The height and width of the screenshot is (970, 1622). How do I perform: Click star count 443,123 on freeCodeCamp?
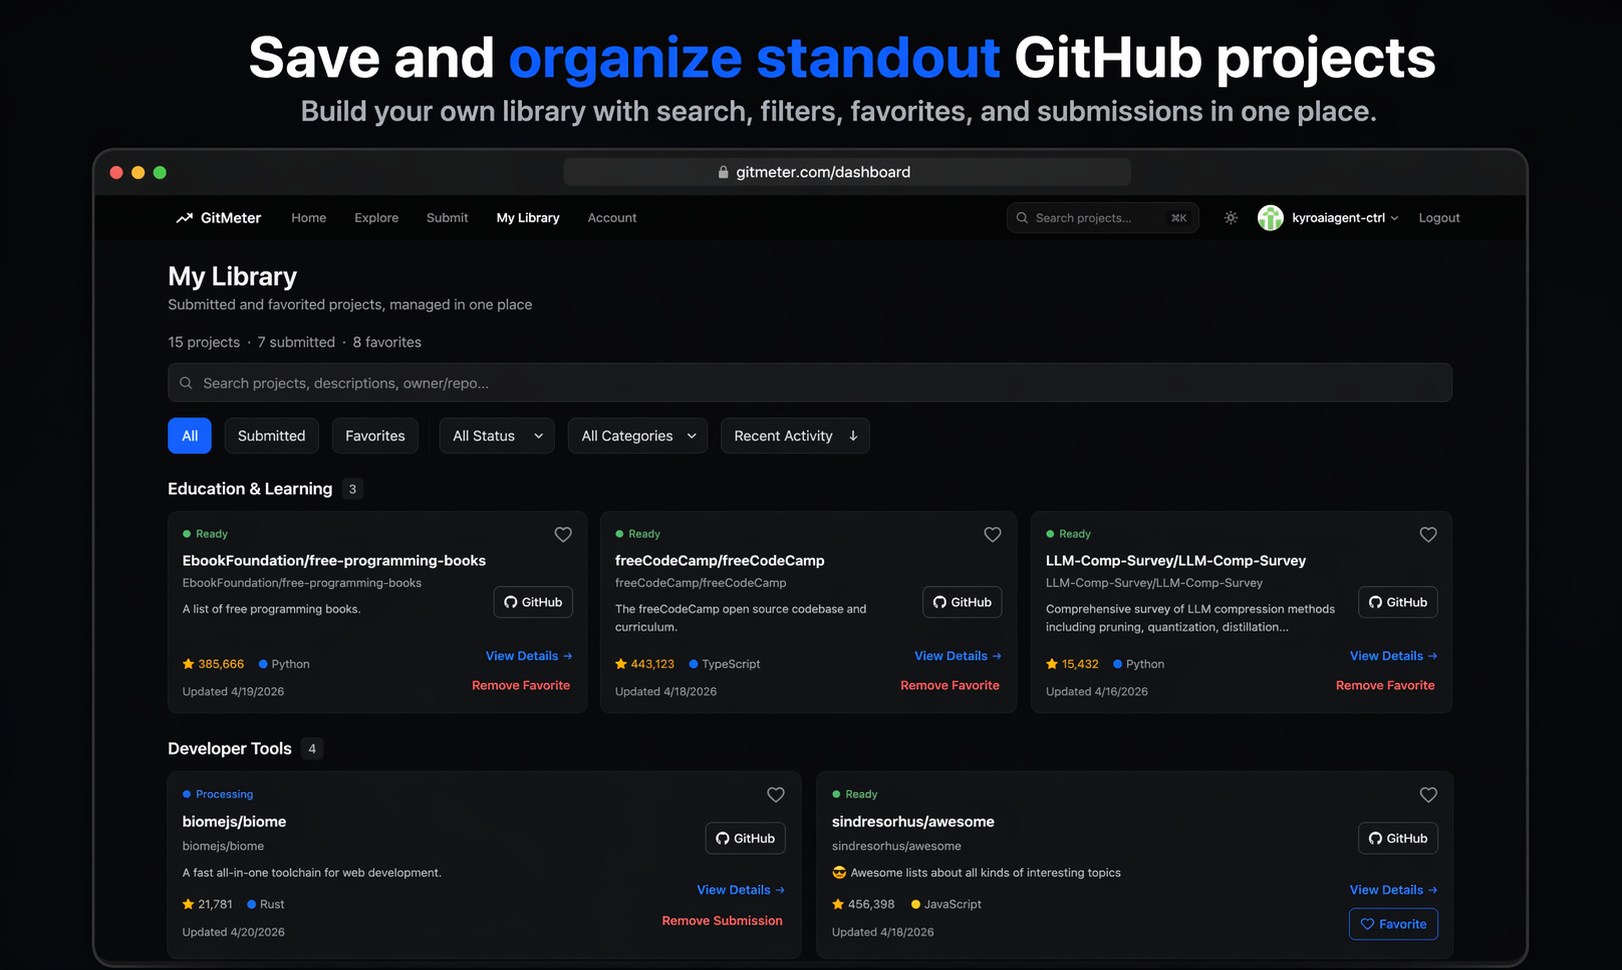point(645,664)
